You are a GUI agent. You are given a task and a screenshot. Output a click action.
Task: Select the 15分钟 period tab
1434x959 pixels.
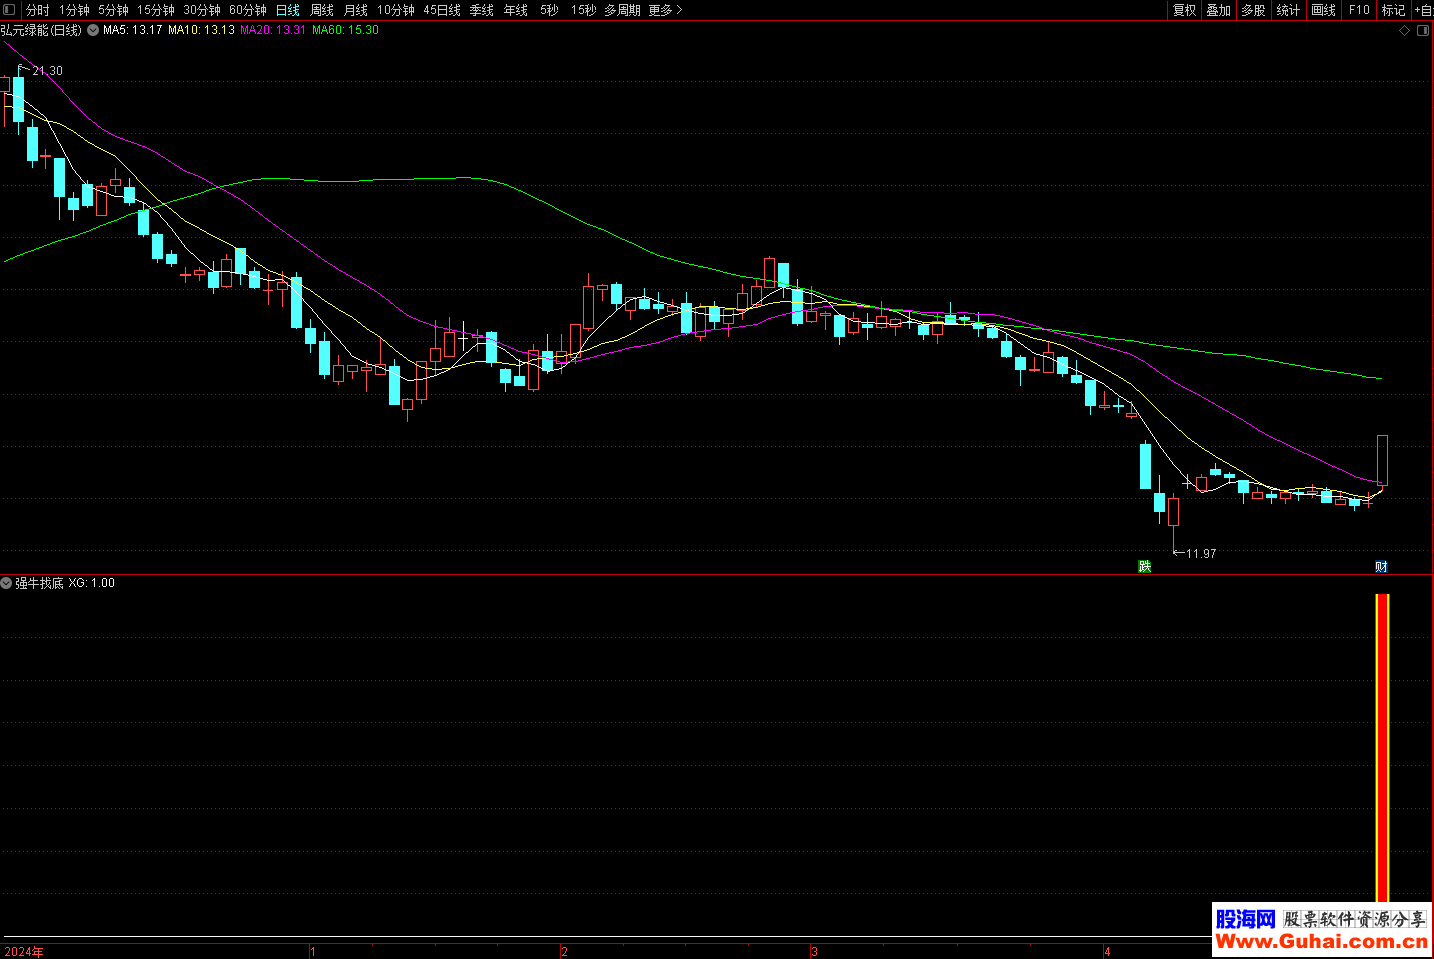(x=156, y=10)
